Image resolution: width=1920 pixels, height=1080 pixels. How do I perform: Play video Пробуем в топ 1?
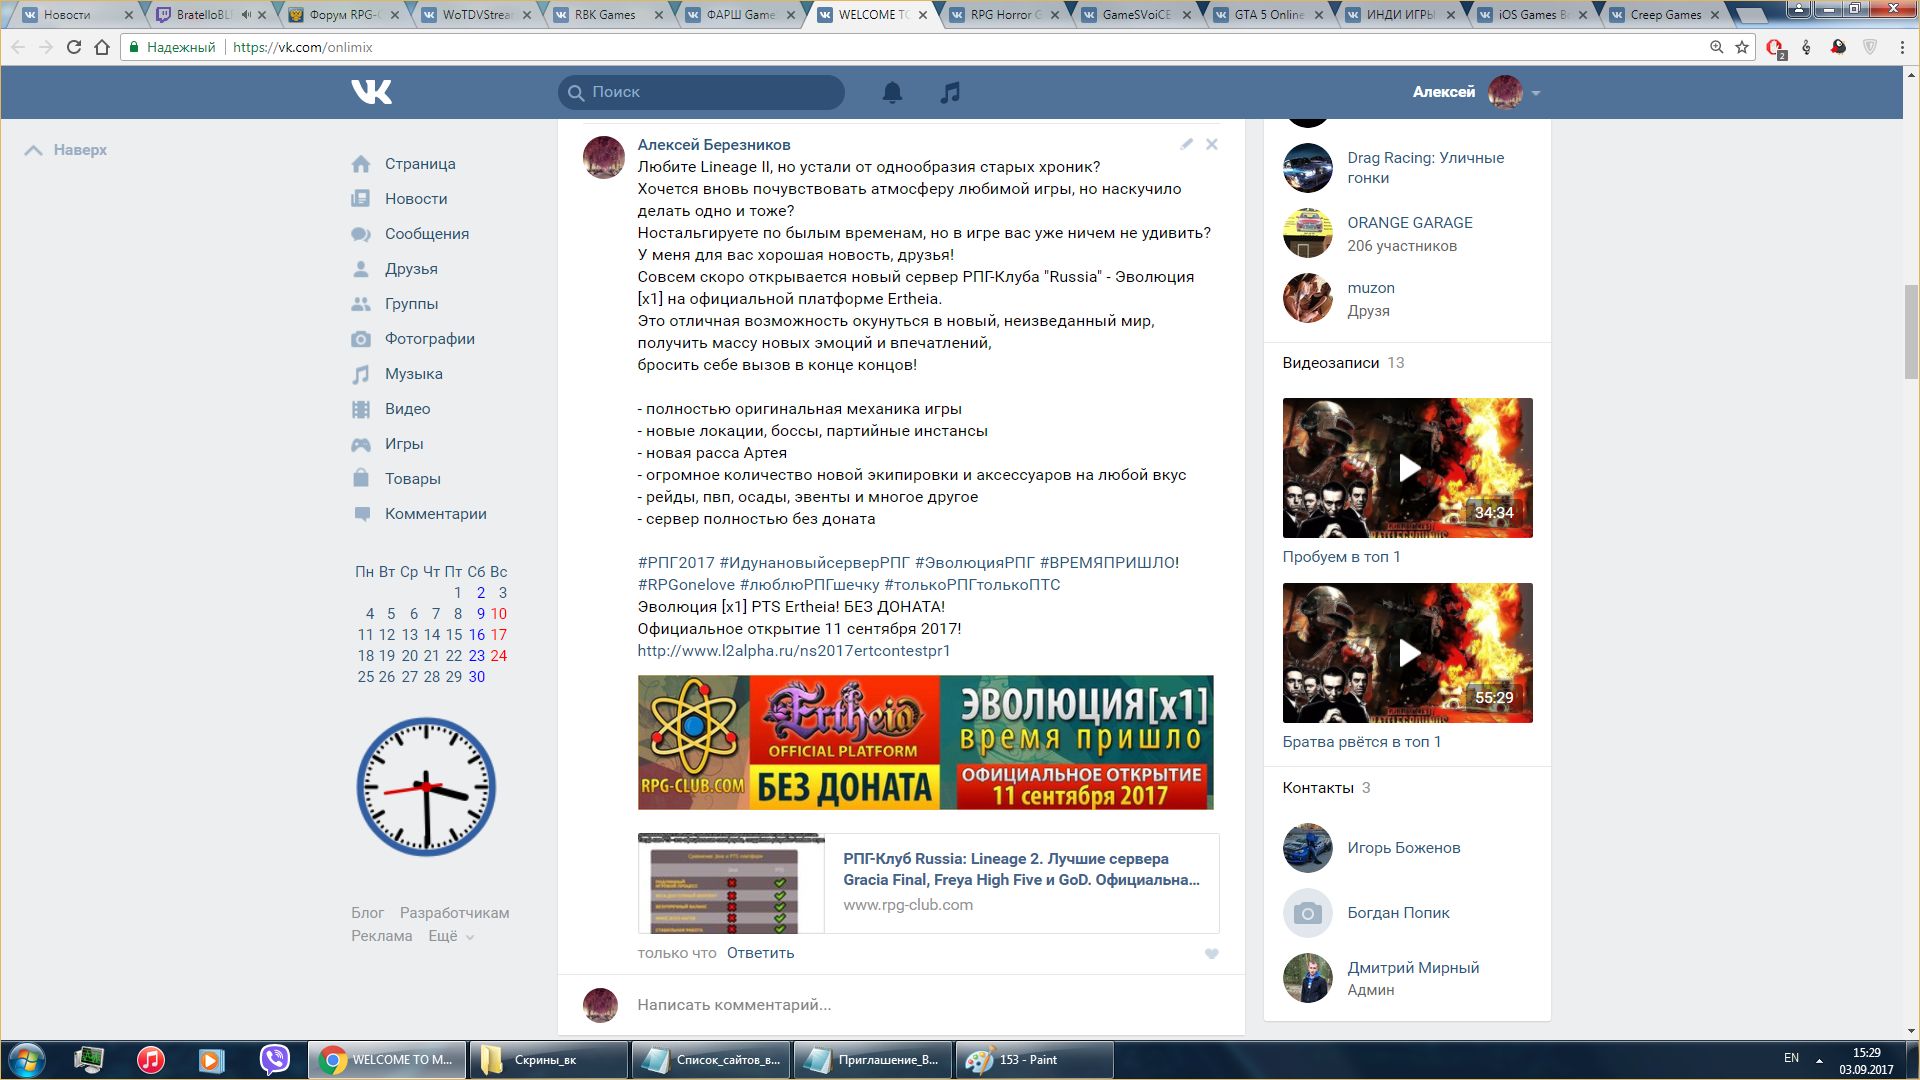click(x=1408, y=468)
